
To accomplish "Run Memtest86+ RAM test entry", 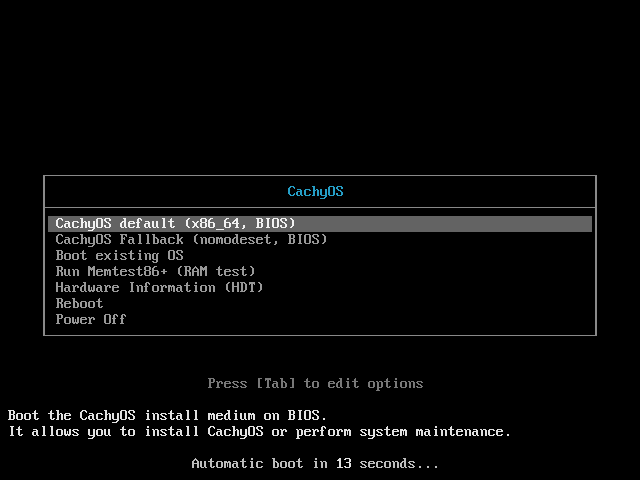I will click(x=155, y=271).
